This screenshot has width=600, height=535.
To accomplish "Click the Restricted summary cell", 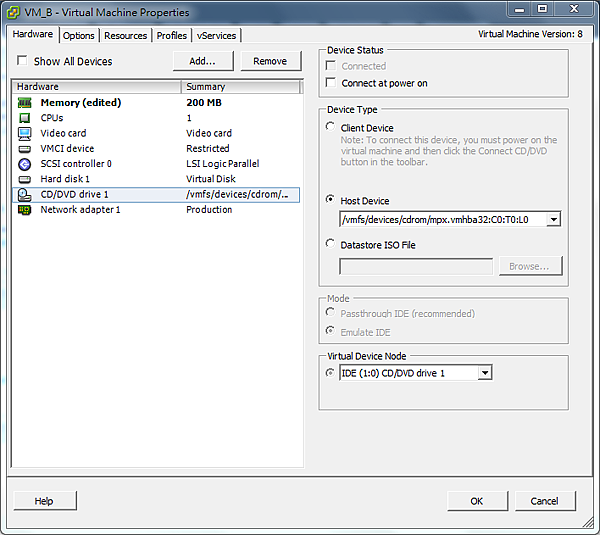I will [208, 148].
